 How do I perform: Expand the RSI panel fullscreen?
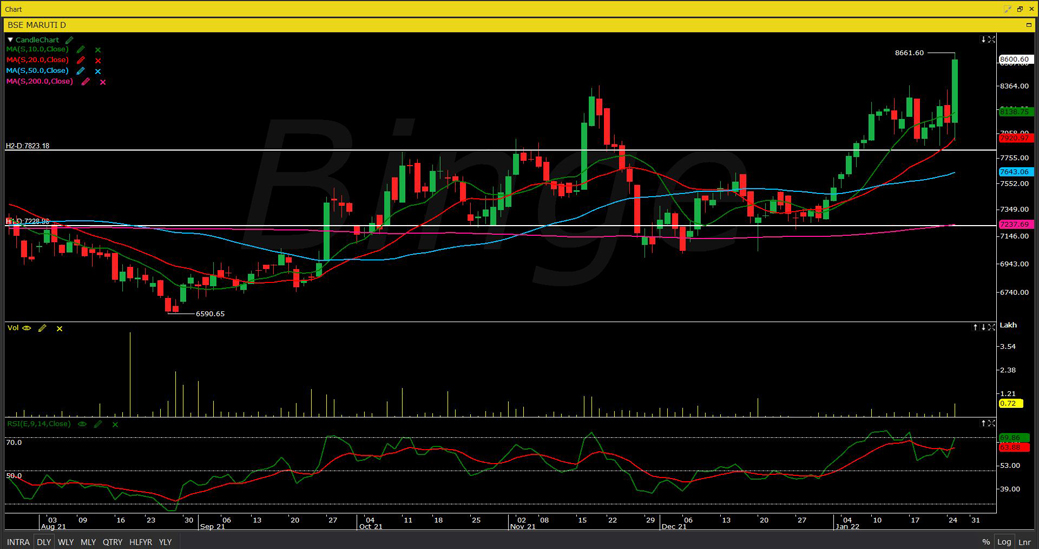[991, 423]
